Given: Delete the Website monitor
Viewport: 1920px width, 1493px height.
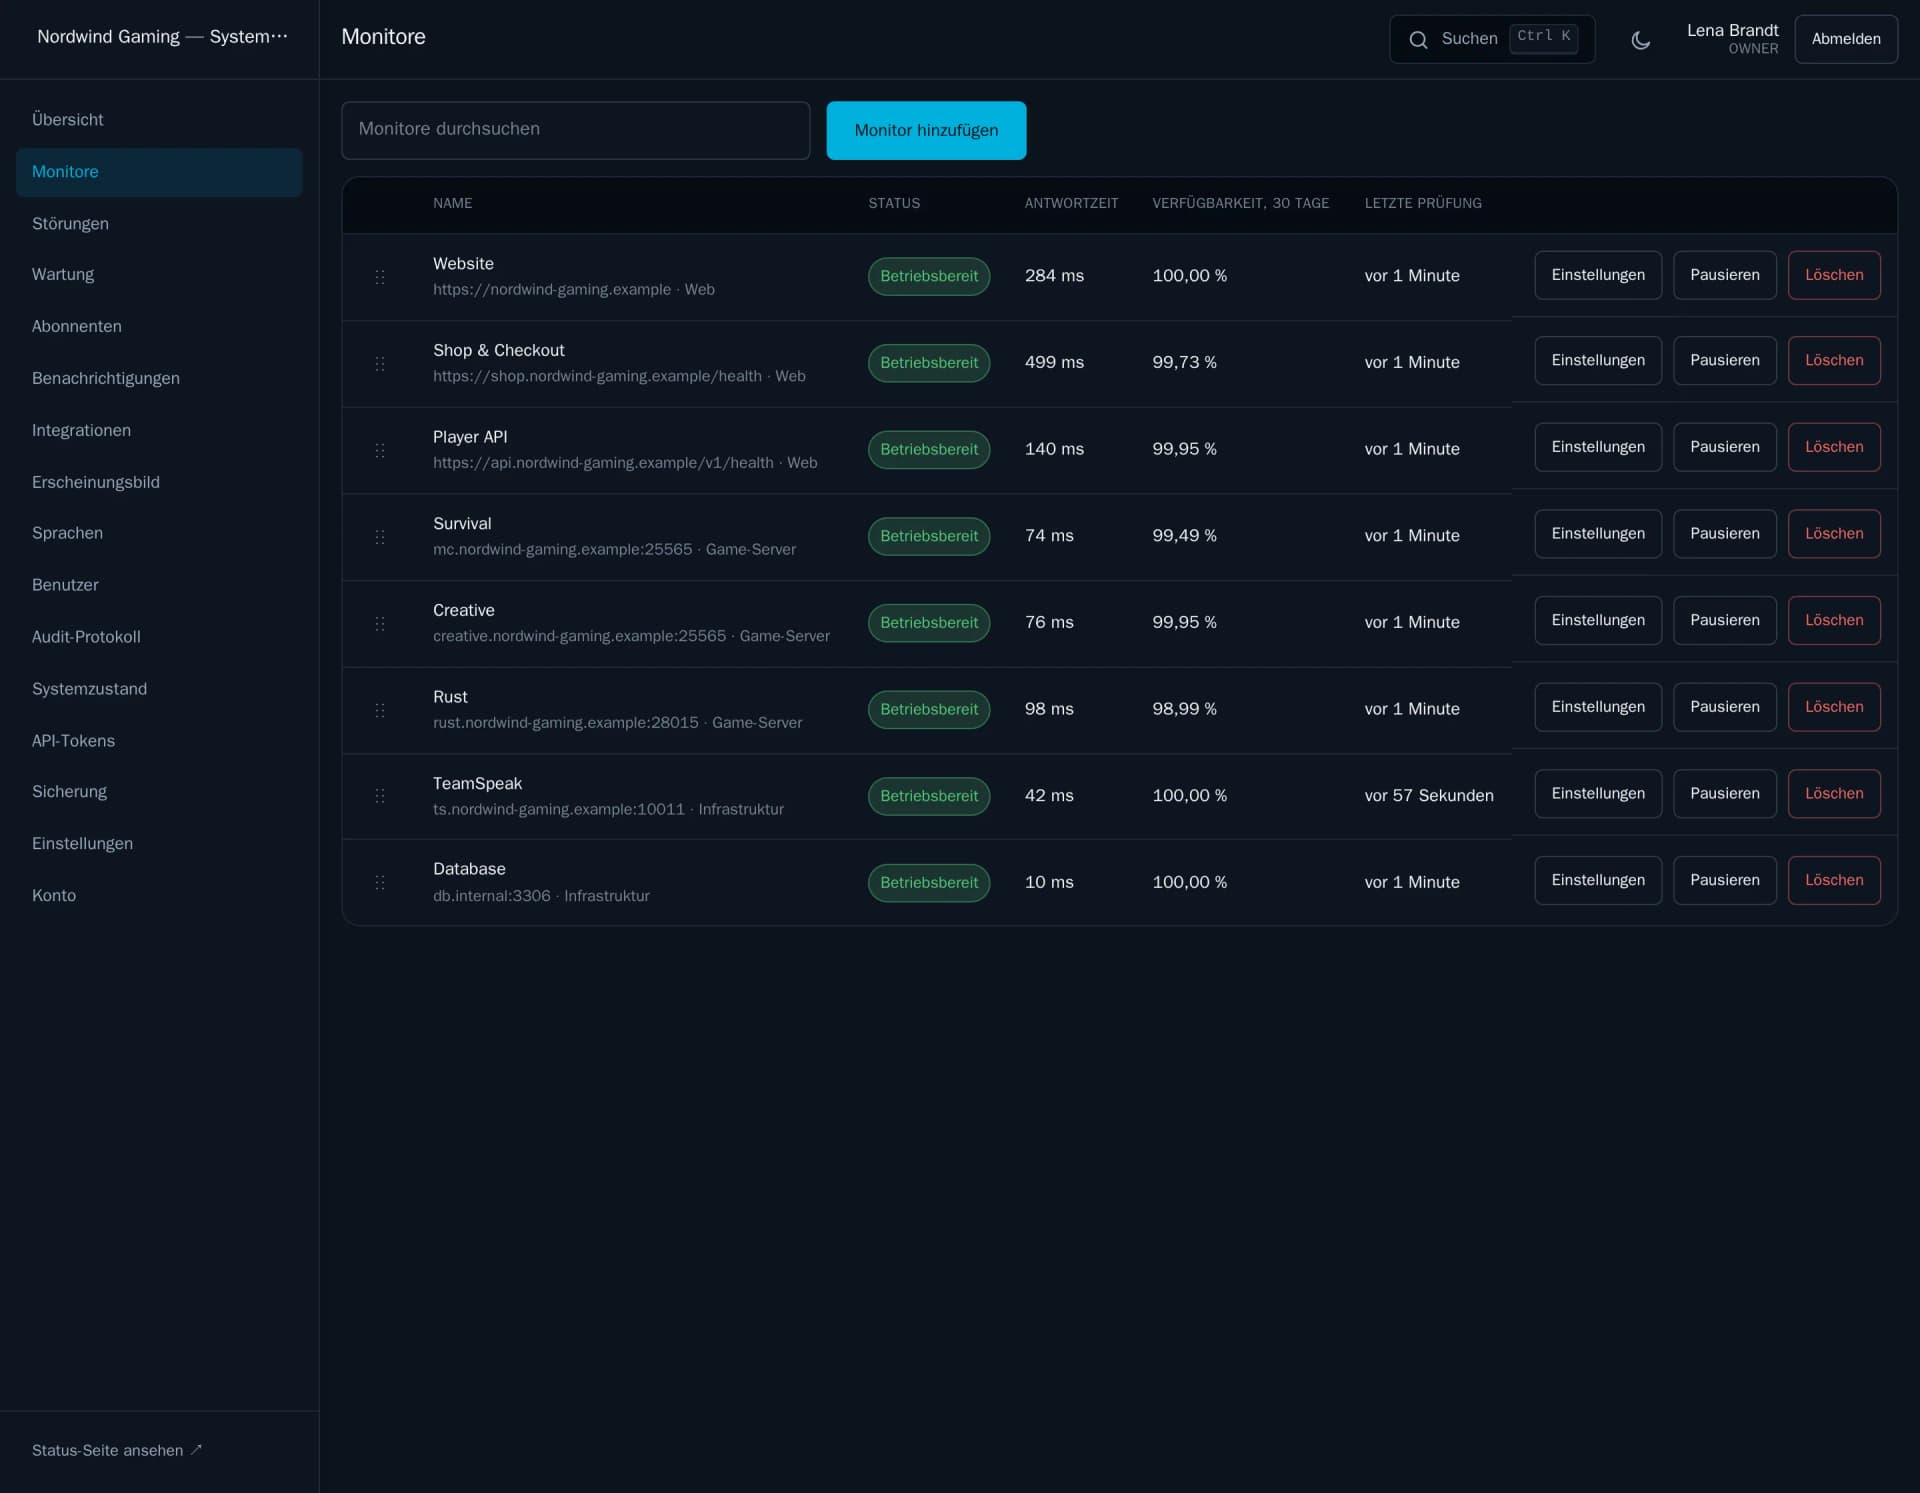Looking at the screenshot, I should tap(1834, 275).
